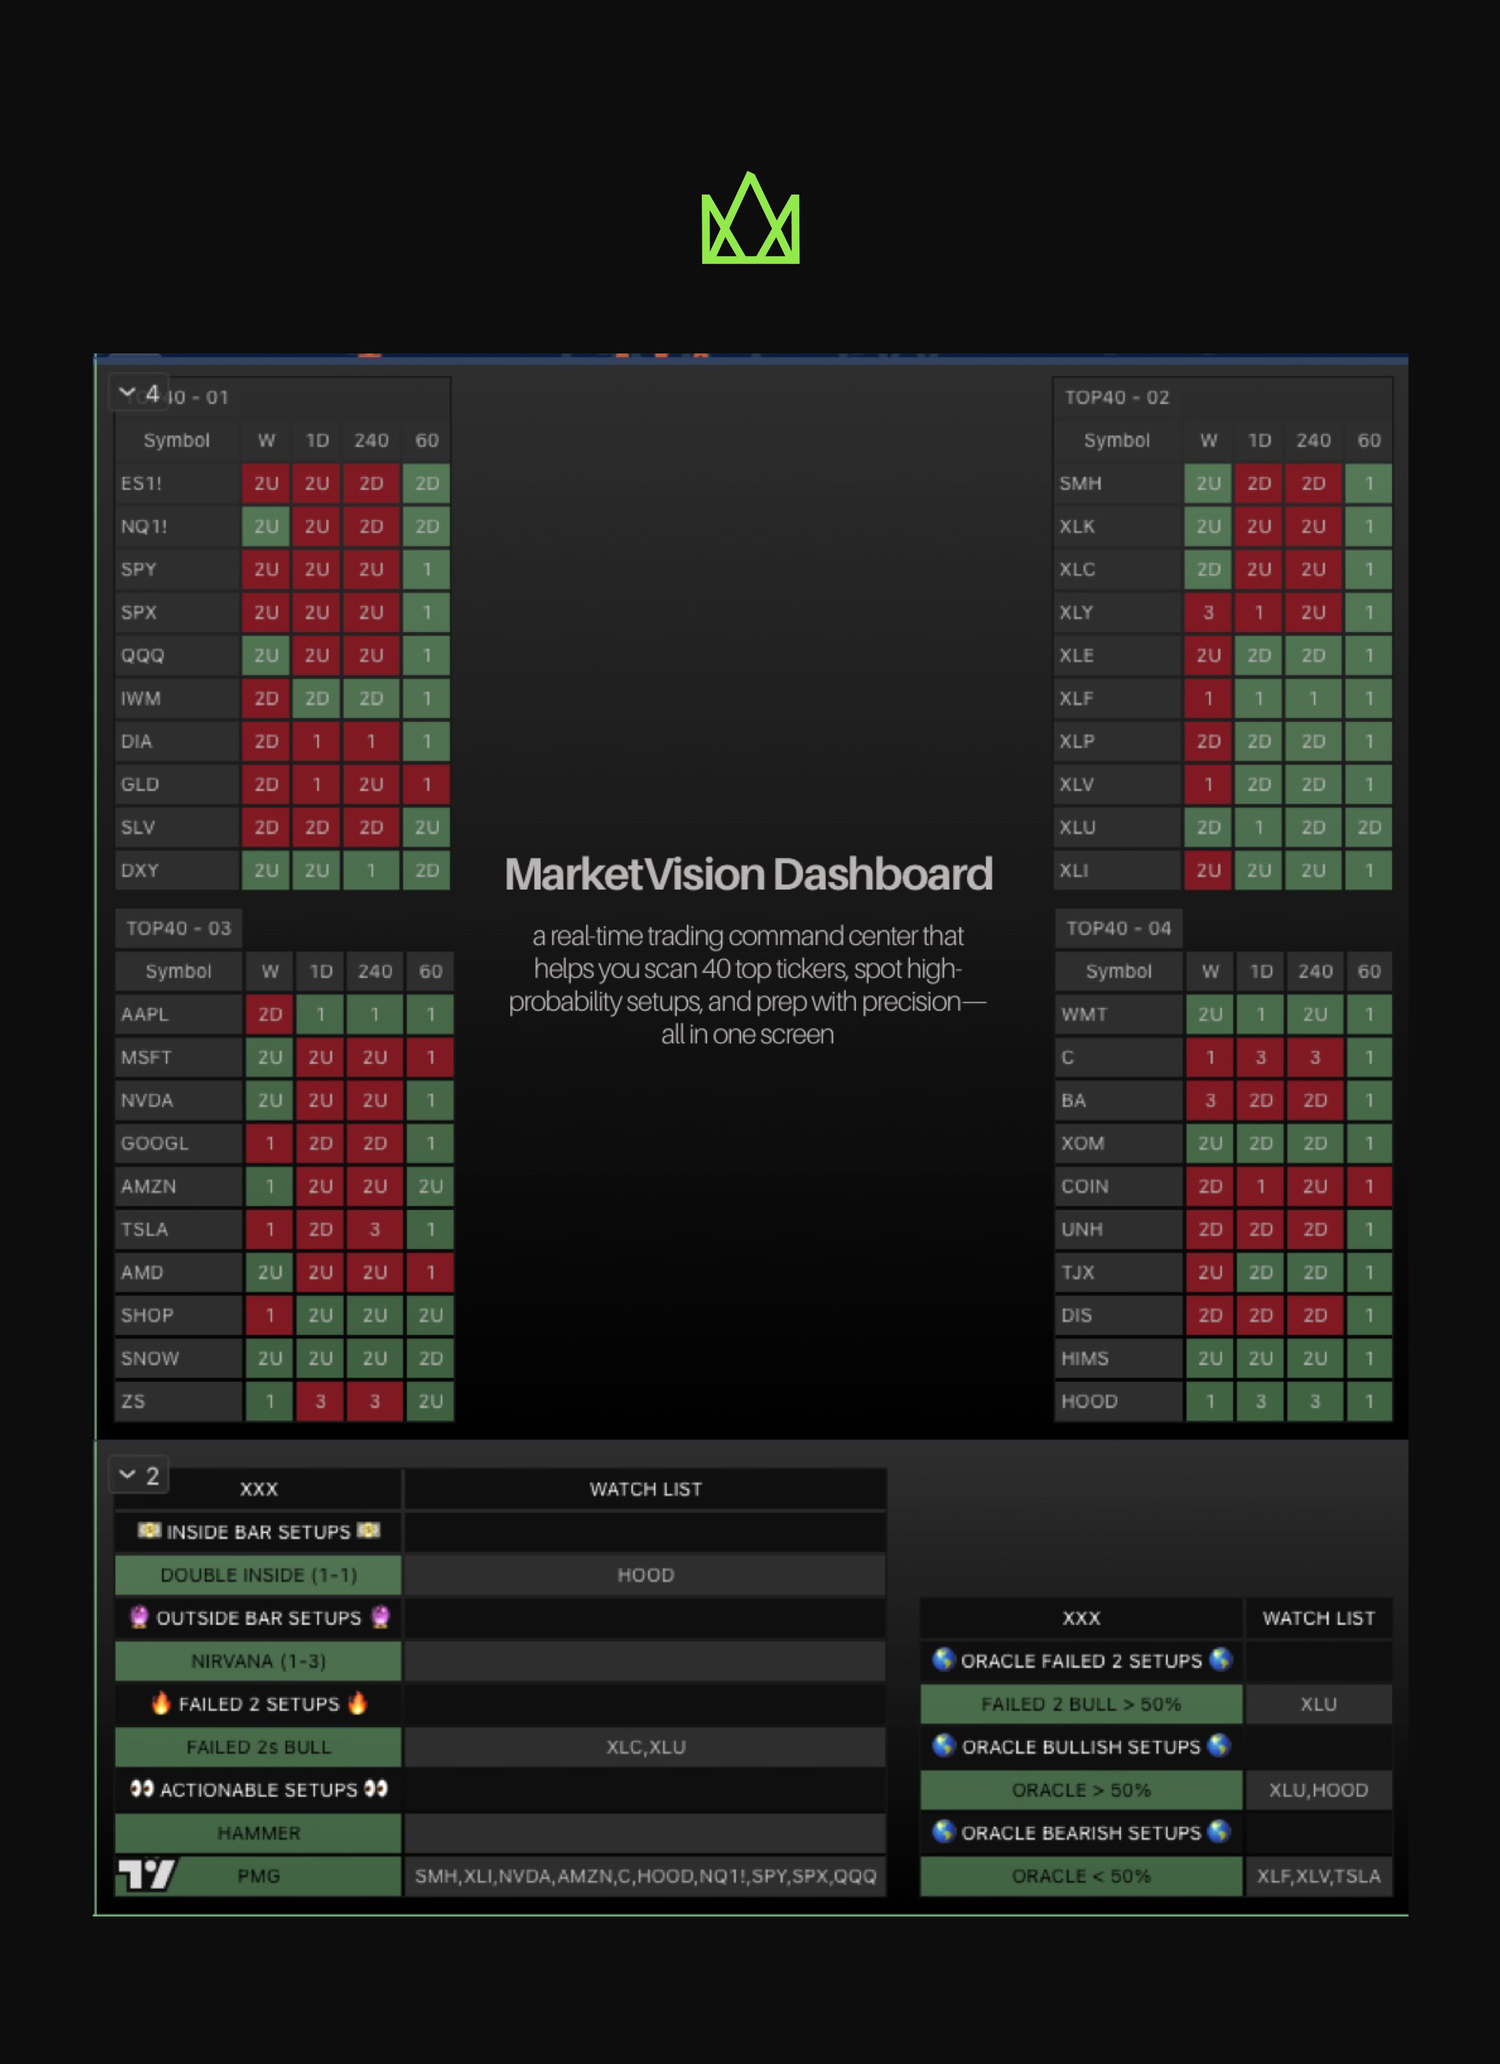Click the UNH symbol cell
The height and width of the screenshot is (2064, 1500).
coord(1118,1229)
